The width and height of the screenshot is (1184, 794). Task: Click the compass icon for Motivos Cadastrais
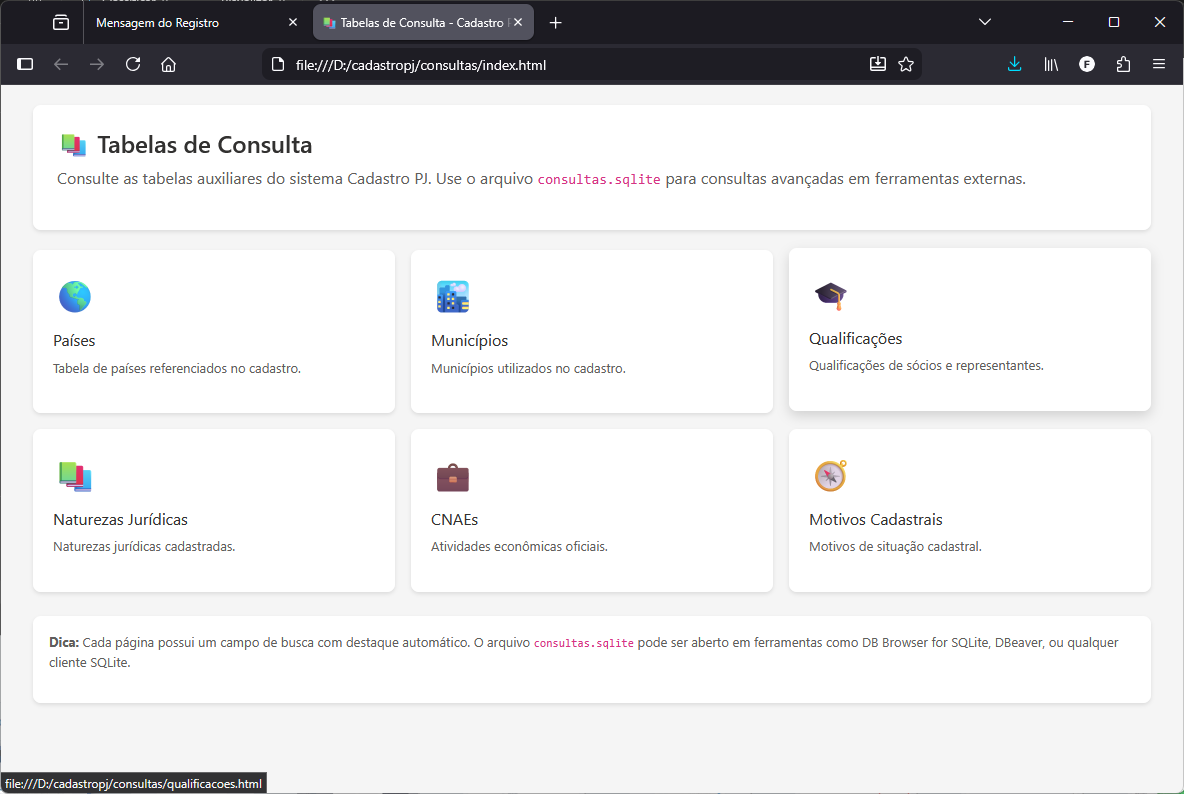[830, 476]
